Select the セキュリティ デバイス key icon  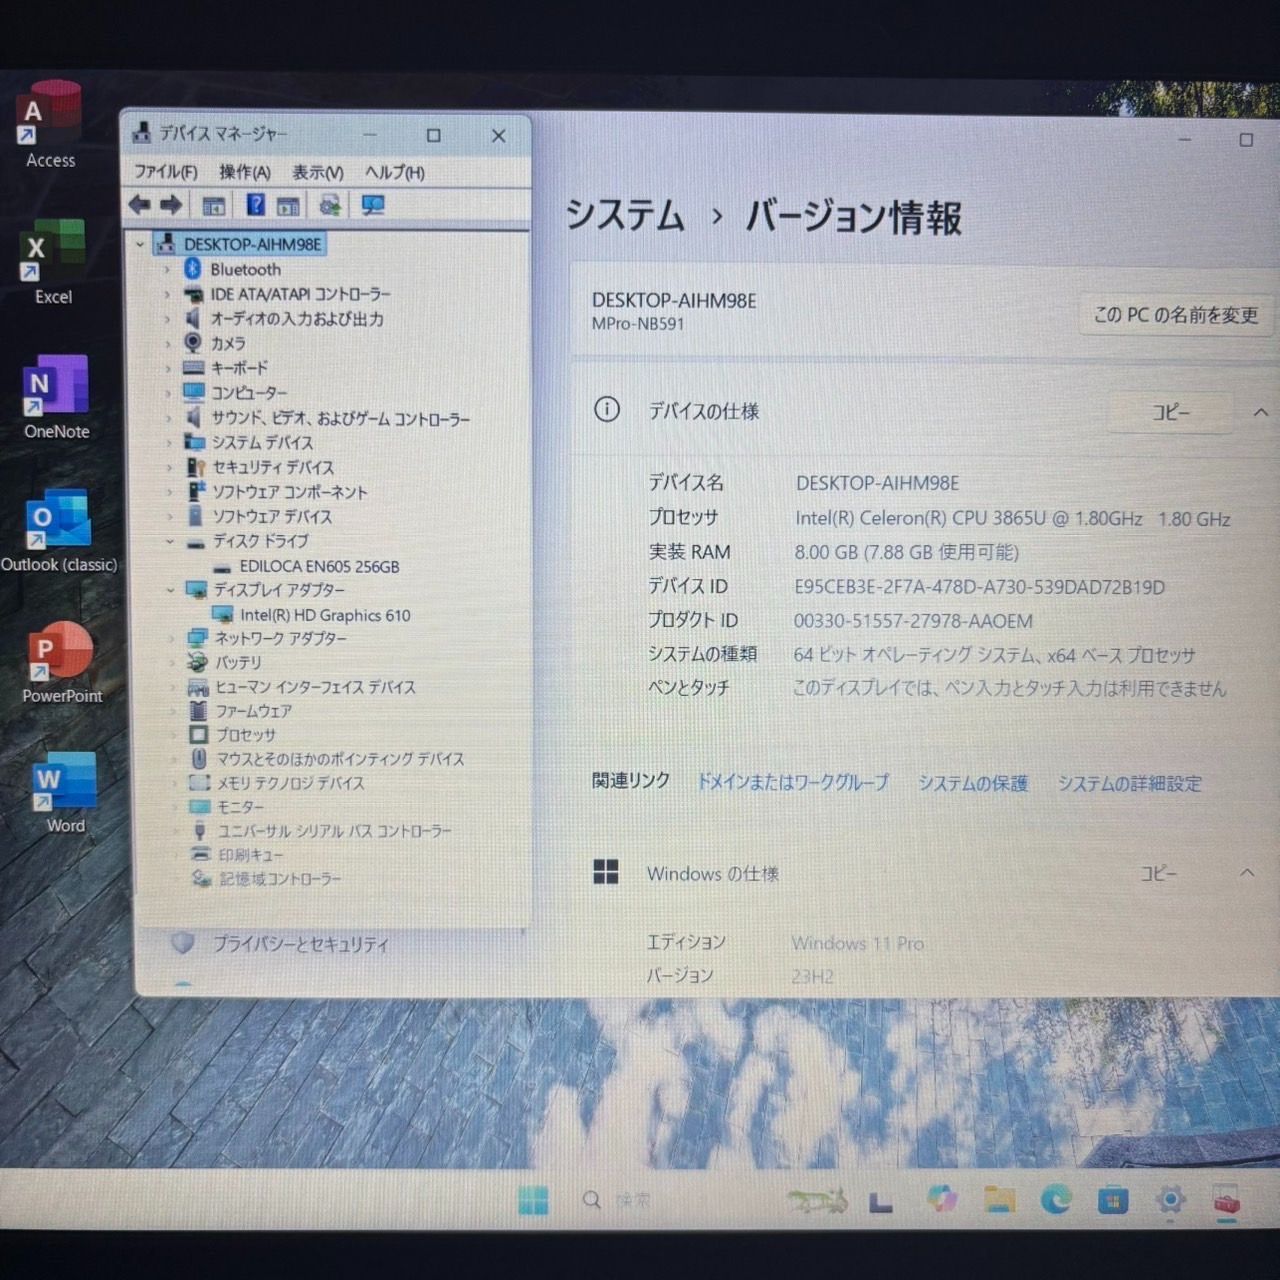point(196,467)
